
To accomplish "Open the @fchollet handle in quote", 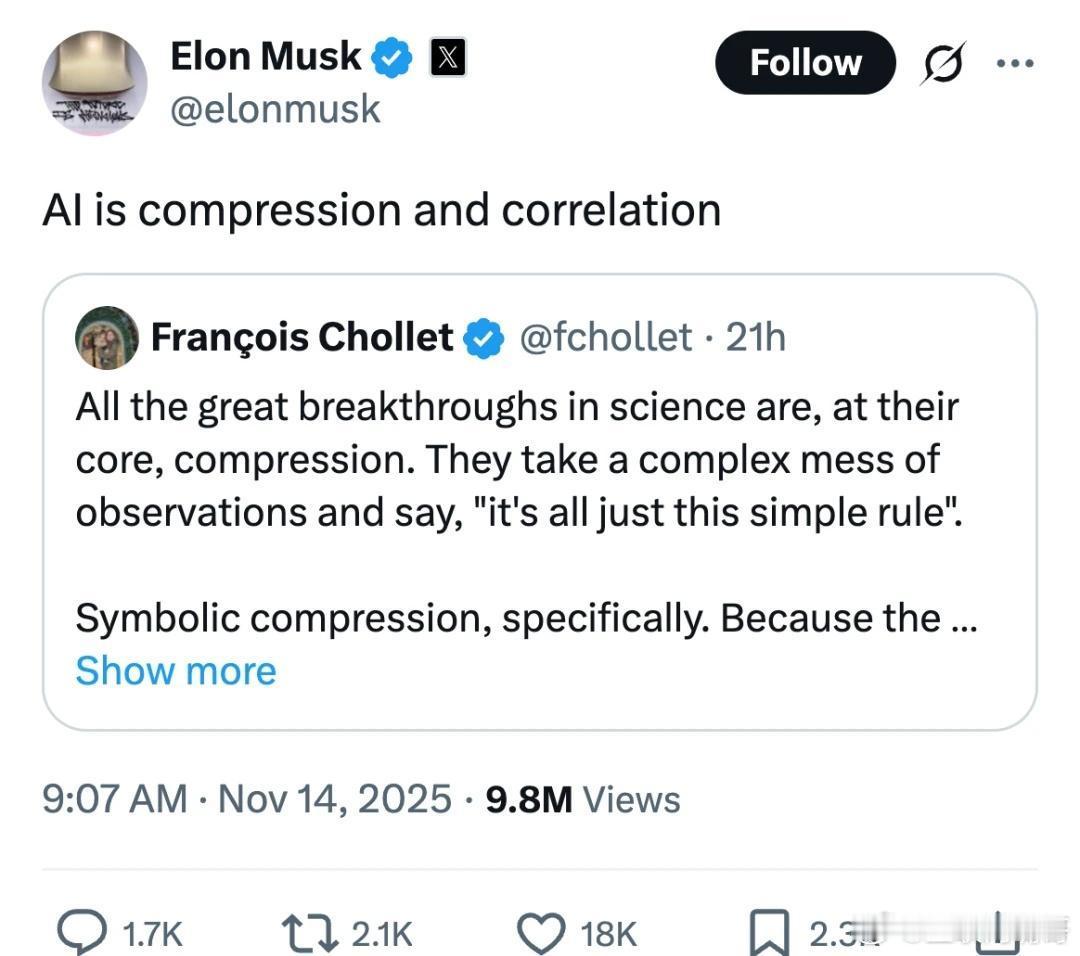I will coord(604,338).
